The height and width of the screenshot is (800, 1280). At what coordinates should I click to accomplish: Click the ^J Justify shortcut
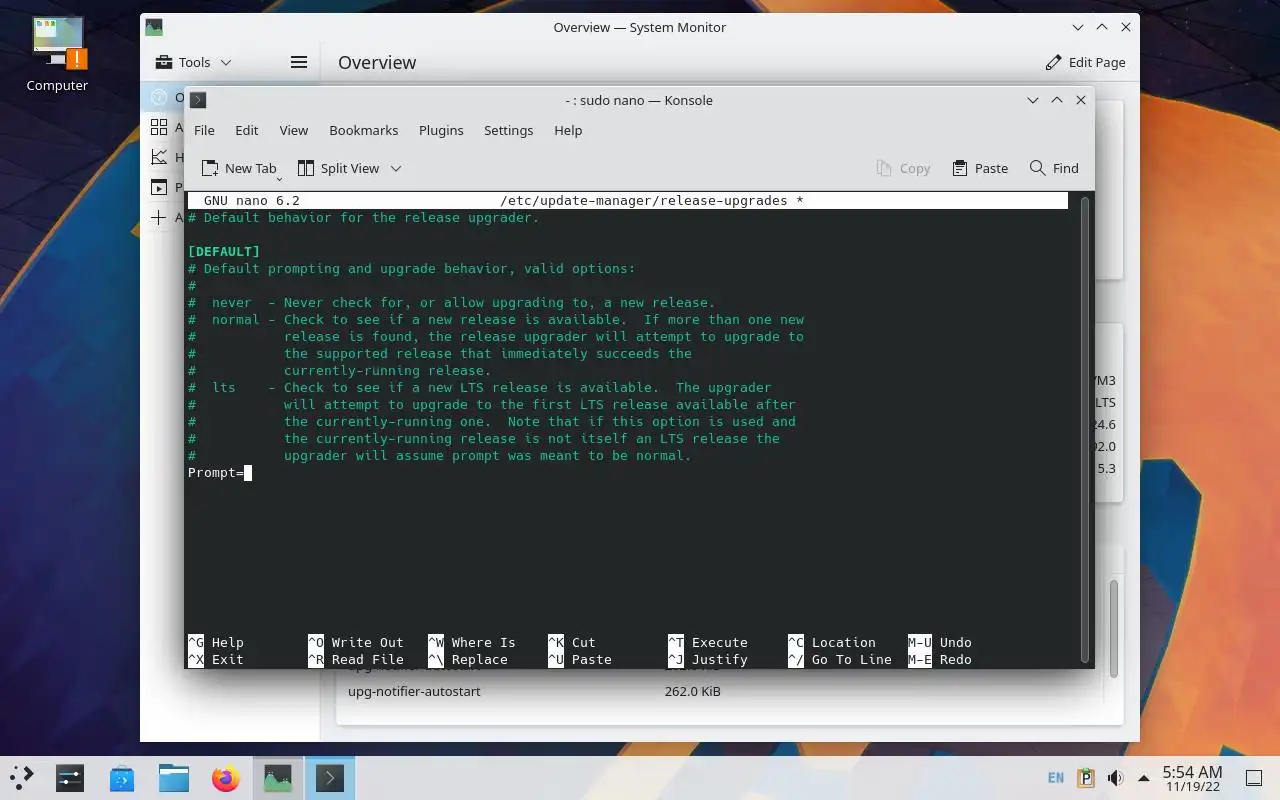click(708, 660)
